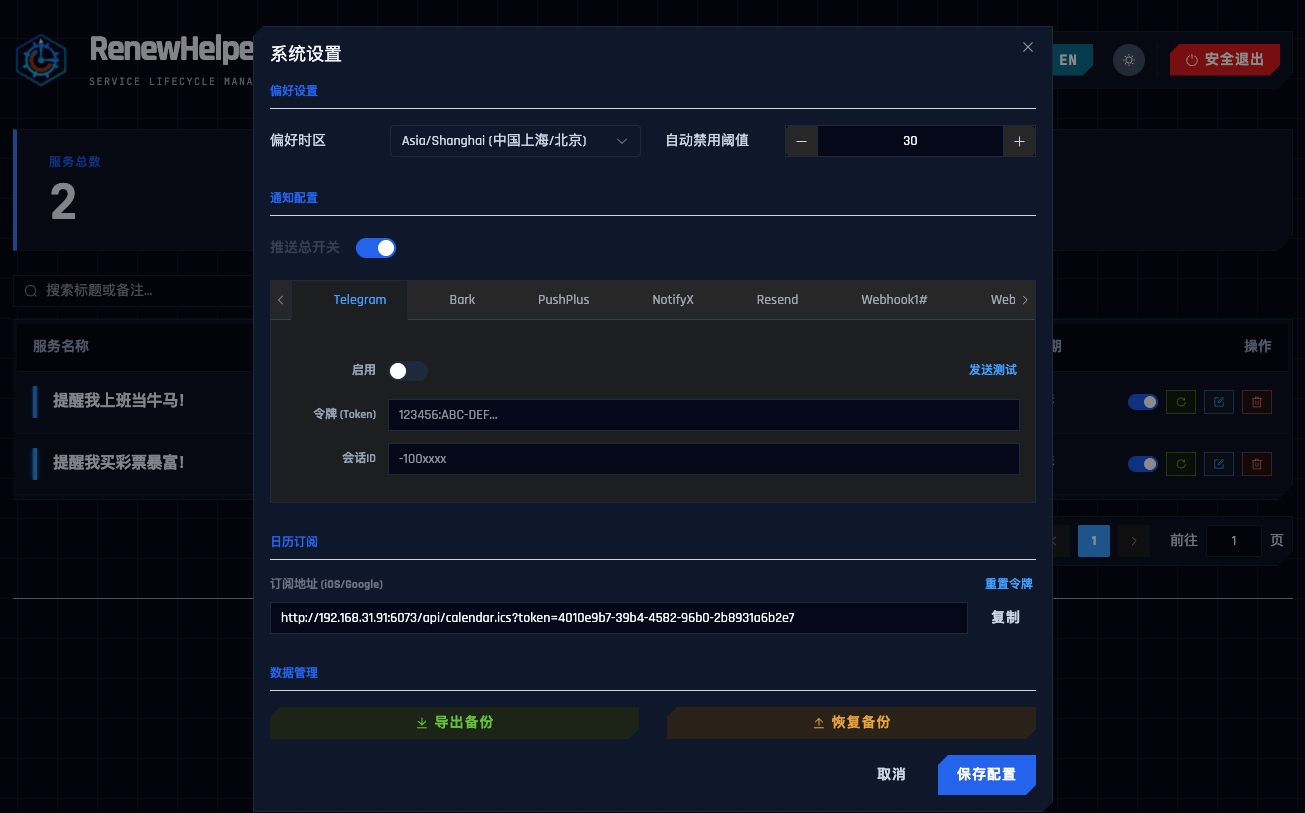Screen dimensions: 1305x813
Task: Delete the second service with the trash icon
Action: pyautogui.click(x=1257, y=464)
